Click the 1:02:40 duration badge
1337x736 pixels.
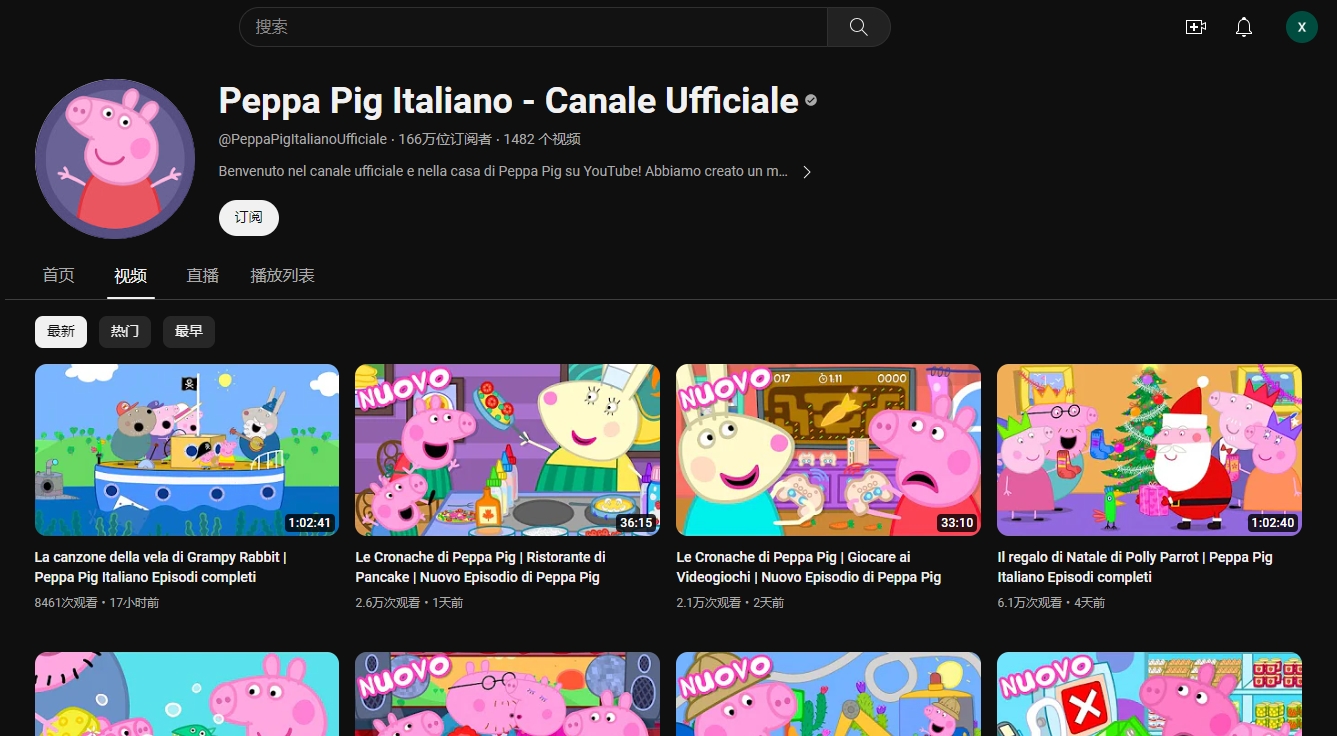(x=1272, y=522)
